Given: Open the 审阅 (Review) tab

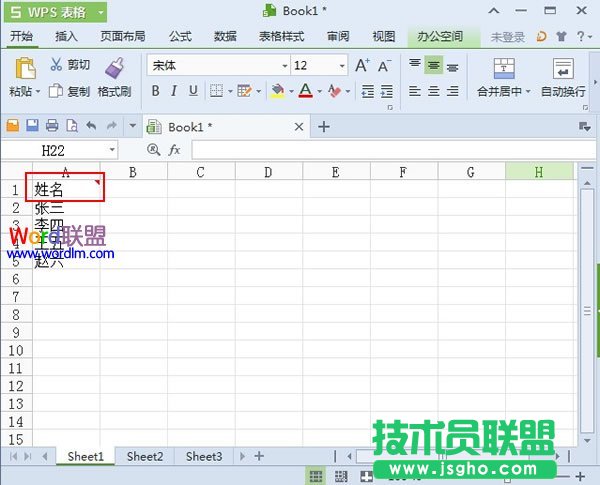Looking at the screenshot, I should 338,36.
